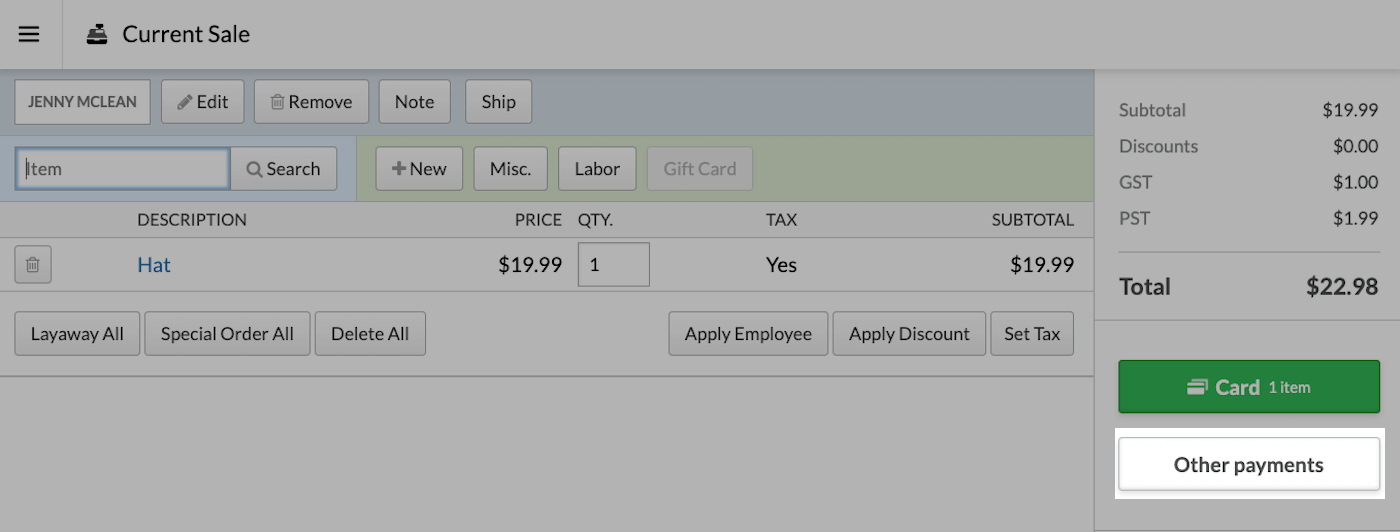Image resolution: width=1400 pixels, height=532 pixels.
Task: Edit the customer with the pencil button
Action: (x=203, y=102)
